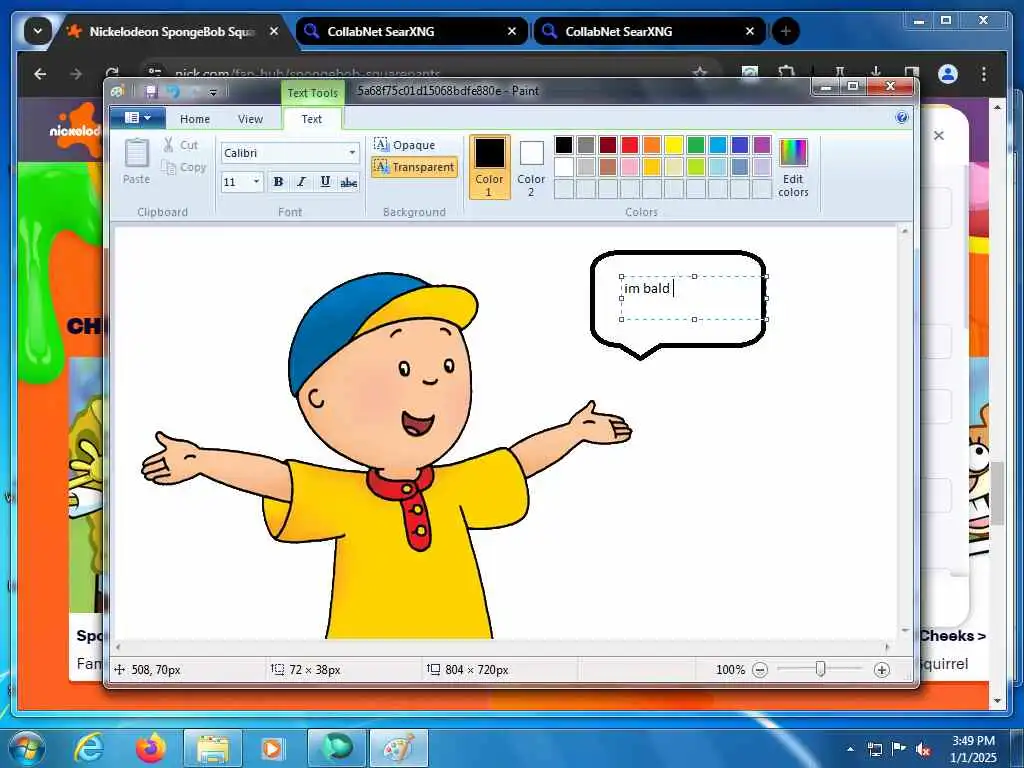The height and width of the screenshot is (768, 1024).
Task: Open the Paint file menu button
Action: click(137, 118)
